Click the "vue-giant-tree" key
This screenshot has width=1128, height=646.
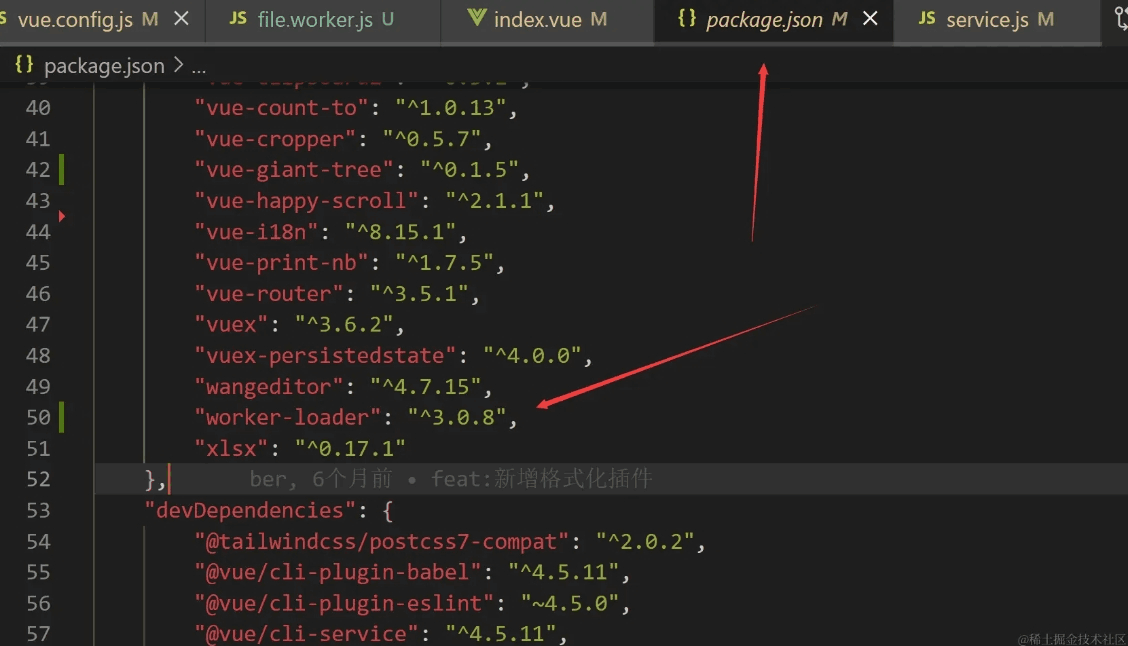[x=294, y=170]
